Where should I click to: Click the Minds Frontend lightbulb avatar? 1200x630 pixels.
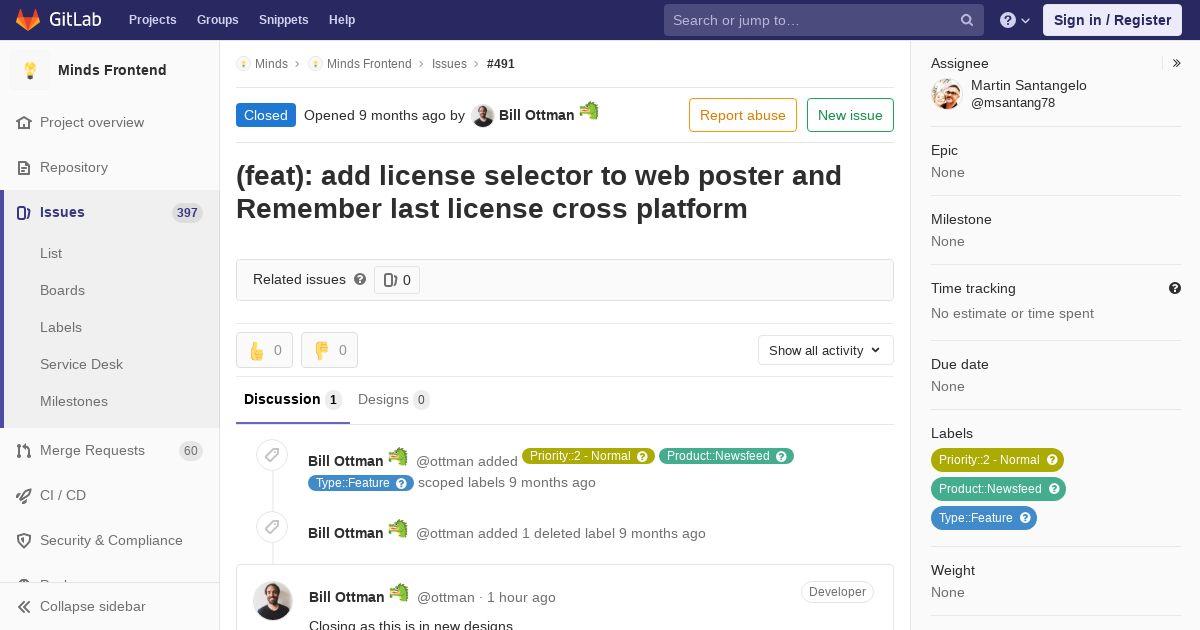[30, 70]
